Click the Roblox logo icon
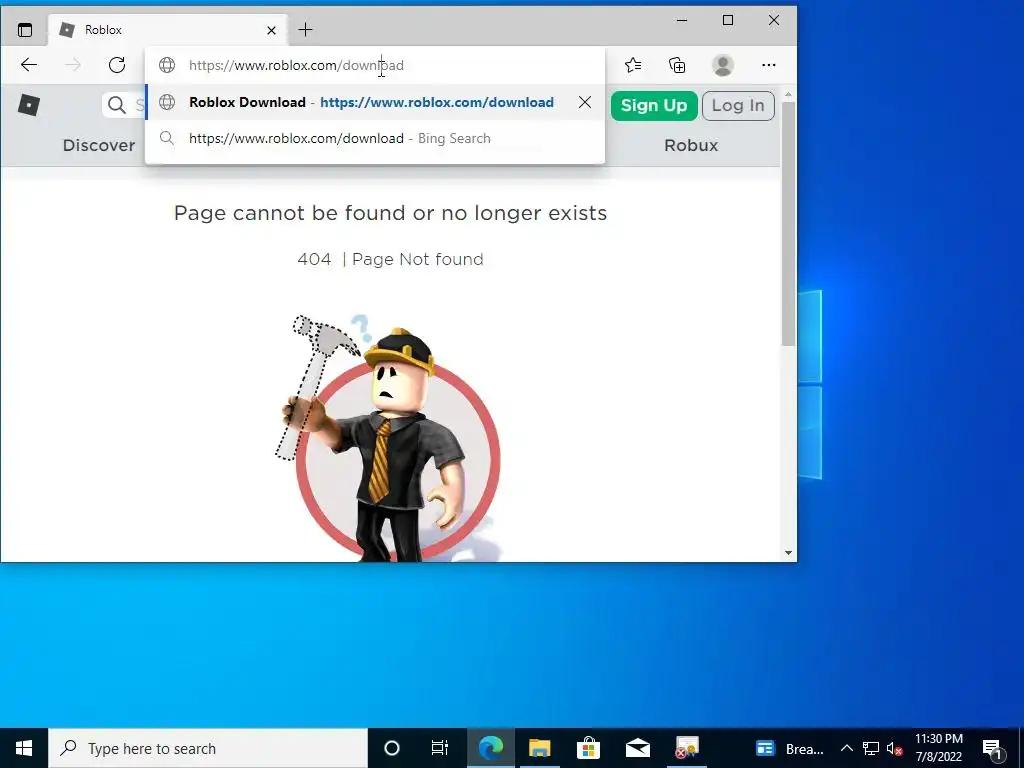This screenshot has height=768, width=1024. [29, 104]
